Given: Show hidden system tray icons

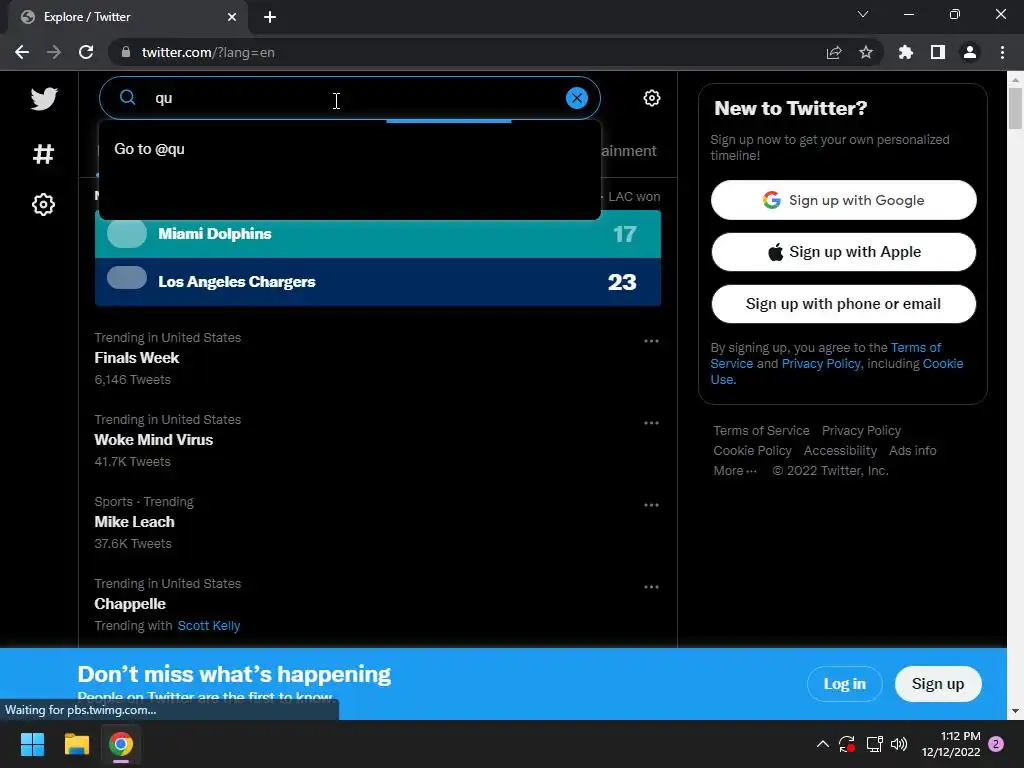Looking at the screenshot, I should pyautogui.click(x=823, y=744).
